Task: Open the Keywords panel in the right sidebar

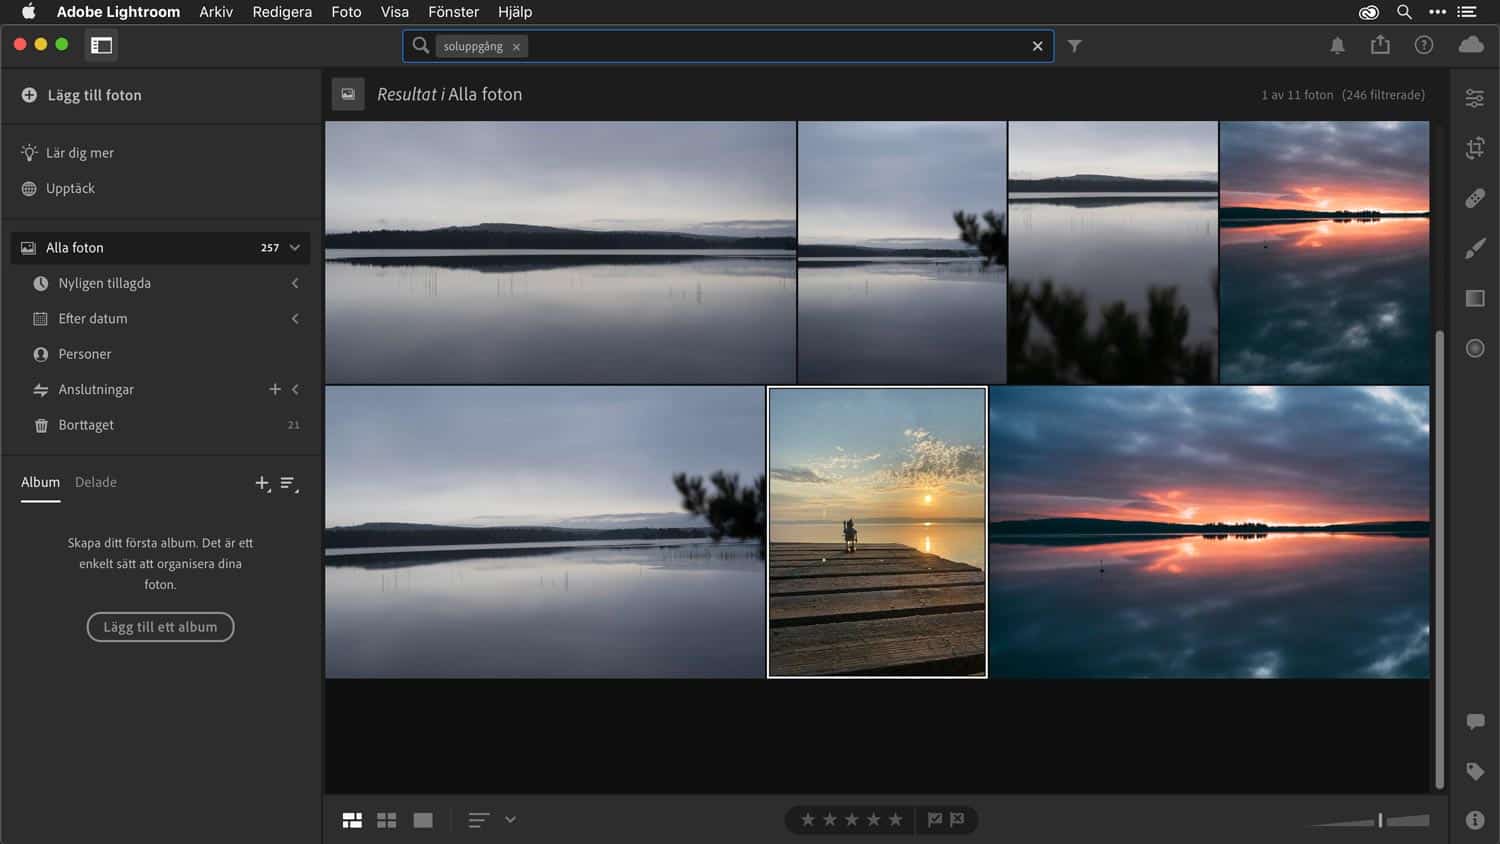Action: [1476, 771]
